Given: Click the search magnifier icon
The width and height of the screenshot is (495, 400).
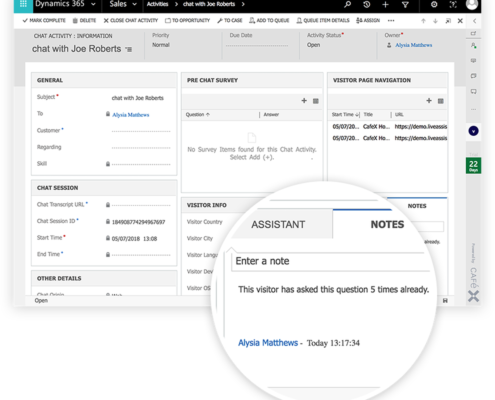Looking at the screenshot, I should (348, 4).
